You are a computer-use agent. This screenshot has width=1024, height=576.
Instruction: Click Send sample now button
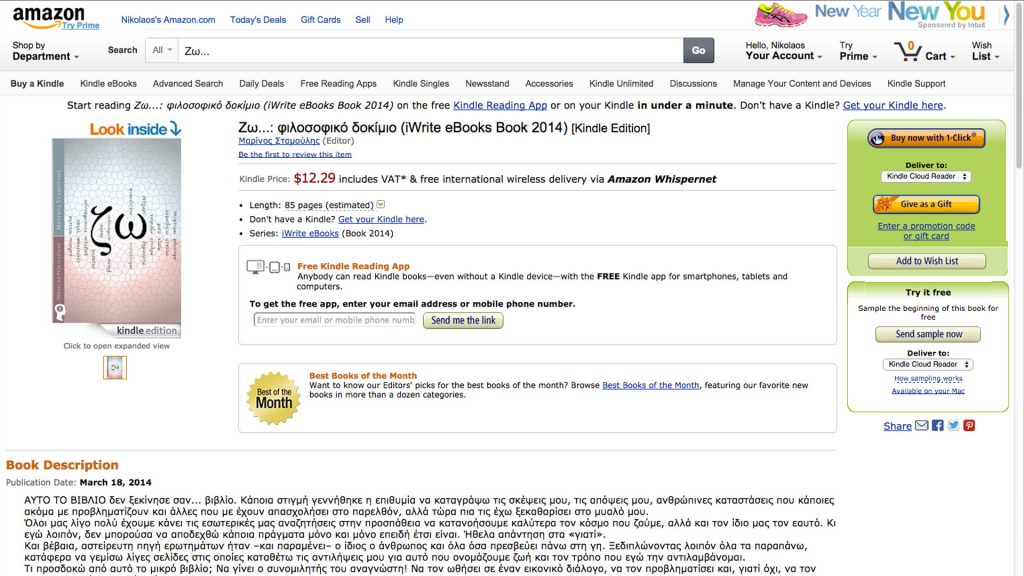(x=928, y=334)
